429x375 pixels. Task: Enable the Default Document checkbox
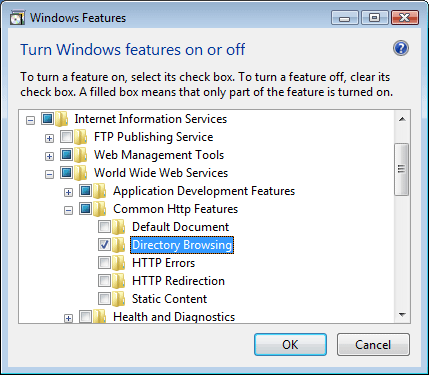[104, 227]
